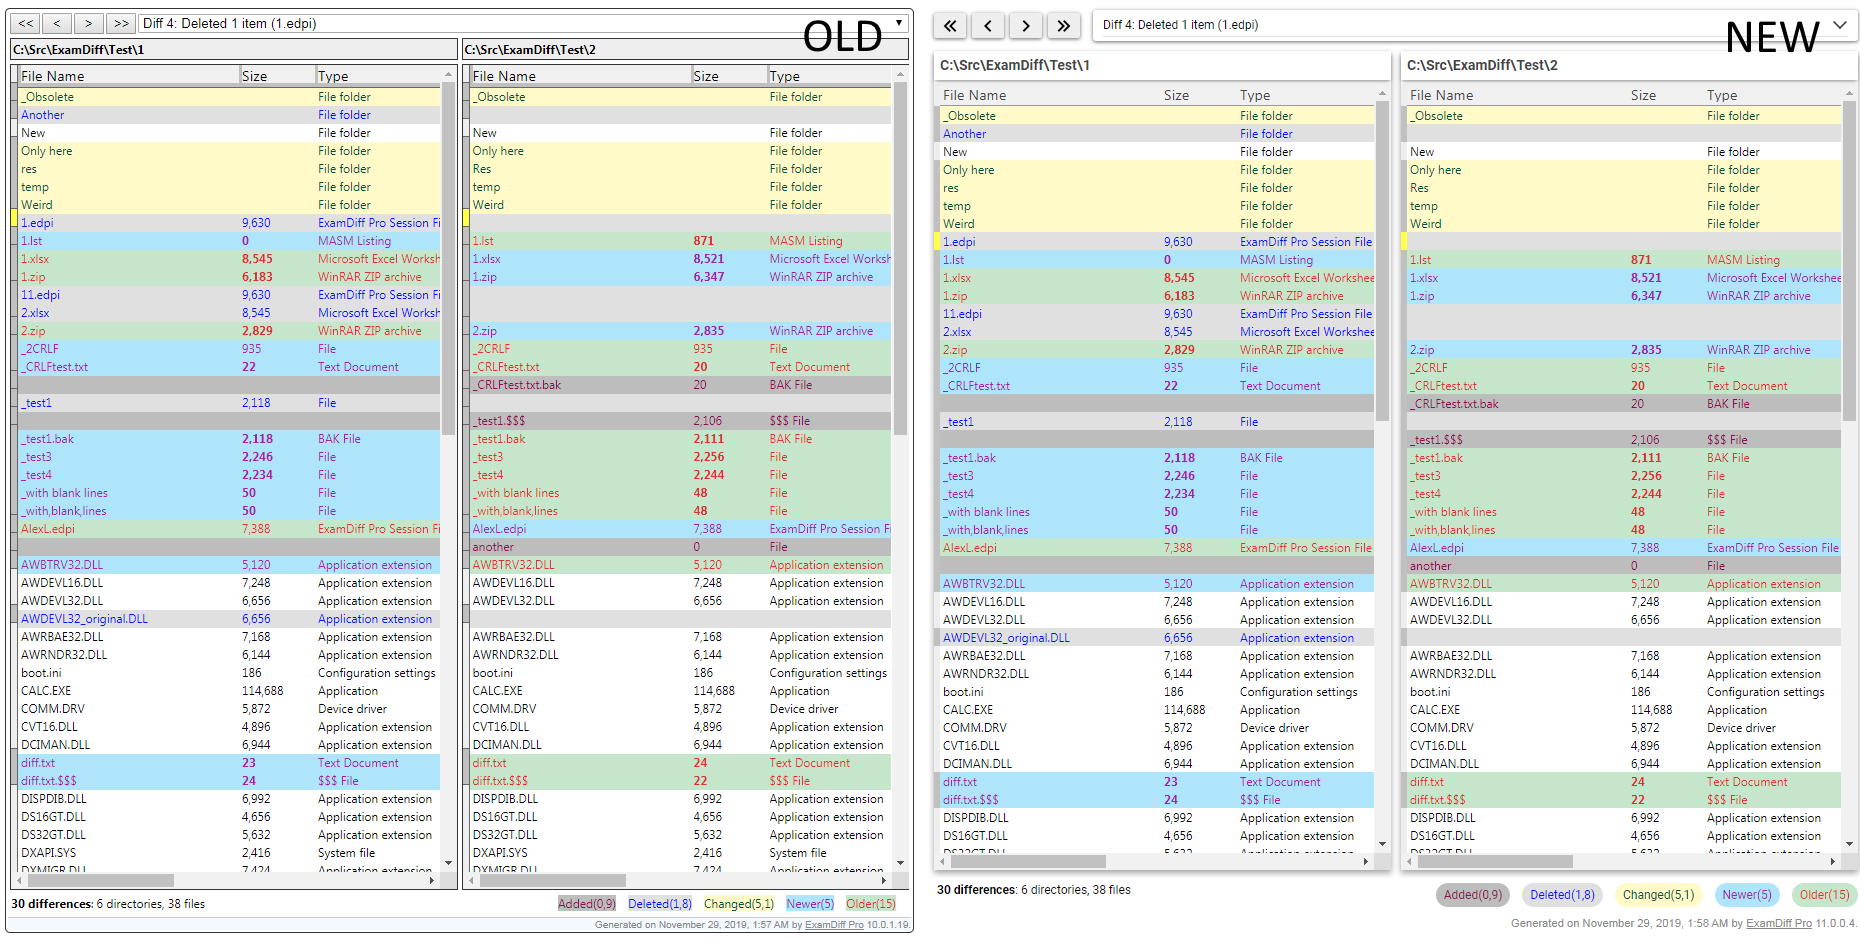The width and height of the screenshot is (1860, 942).
Task: Open the diff dropdown in OLD report
Action: click(x=524, y=23)
